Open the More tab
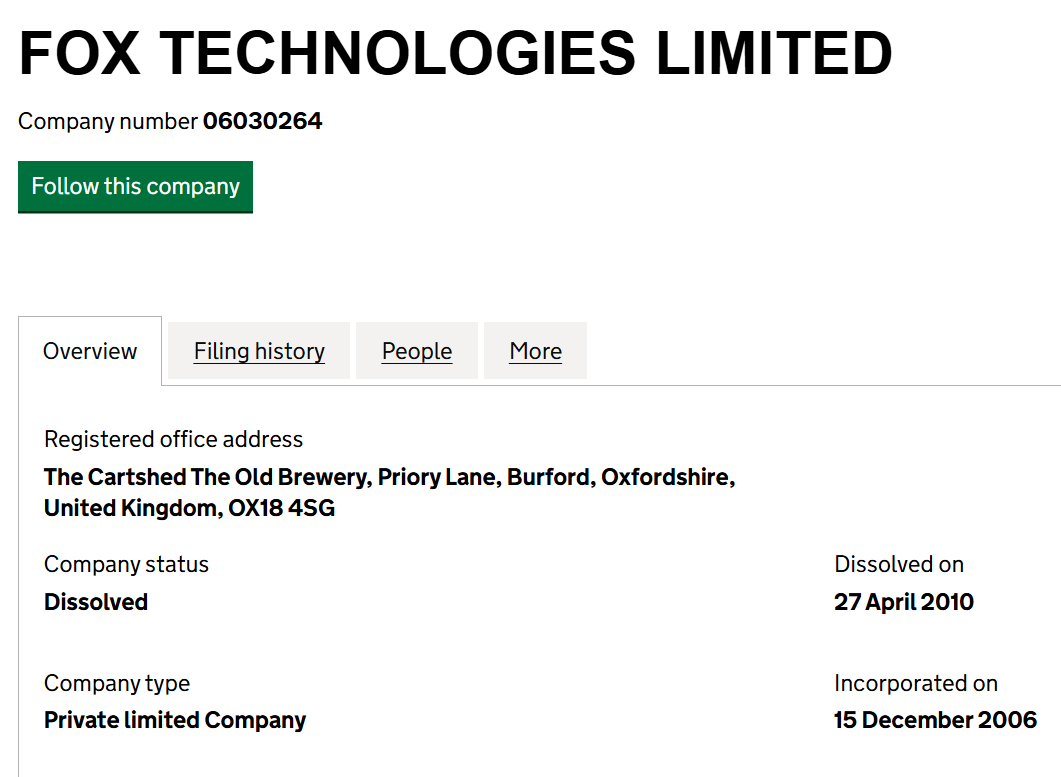1061x777 pixels. point(535,351)
